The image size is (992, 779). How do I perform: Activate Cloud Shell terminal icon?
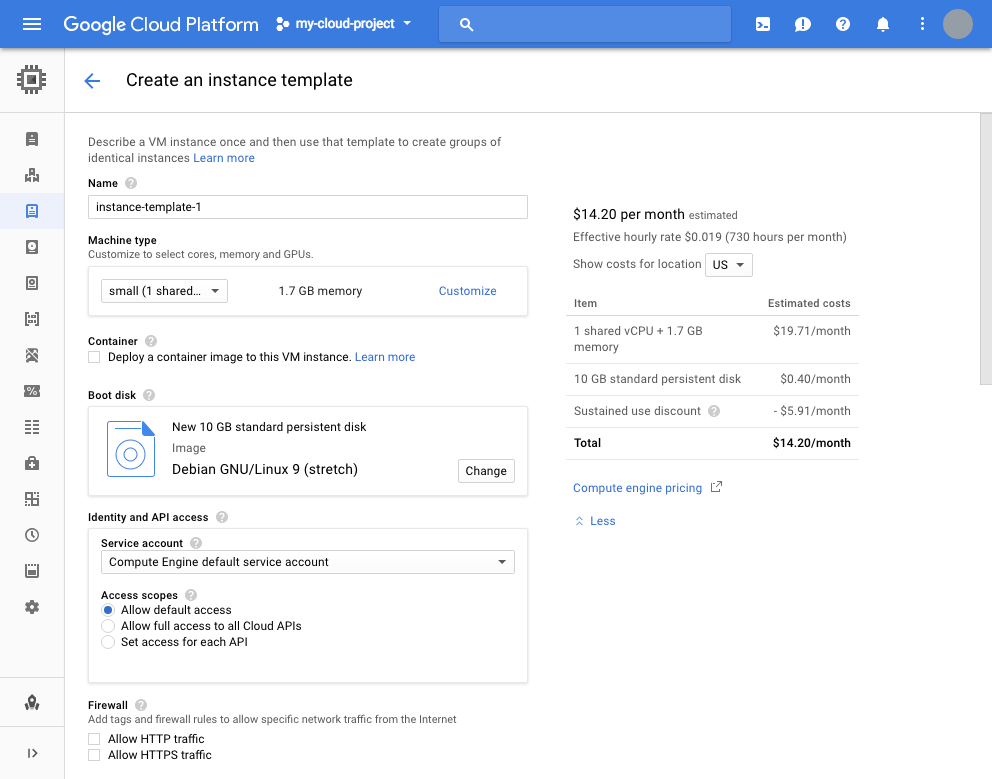pyautogui.click(x=763, y=24)
